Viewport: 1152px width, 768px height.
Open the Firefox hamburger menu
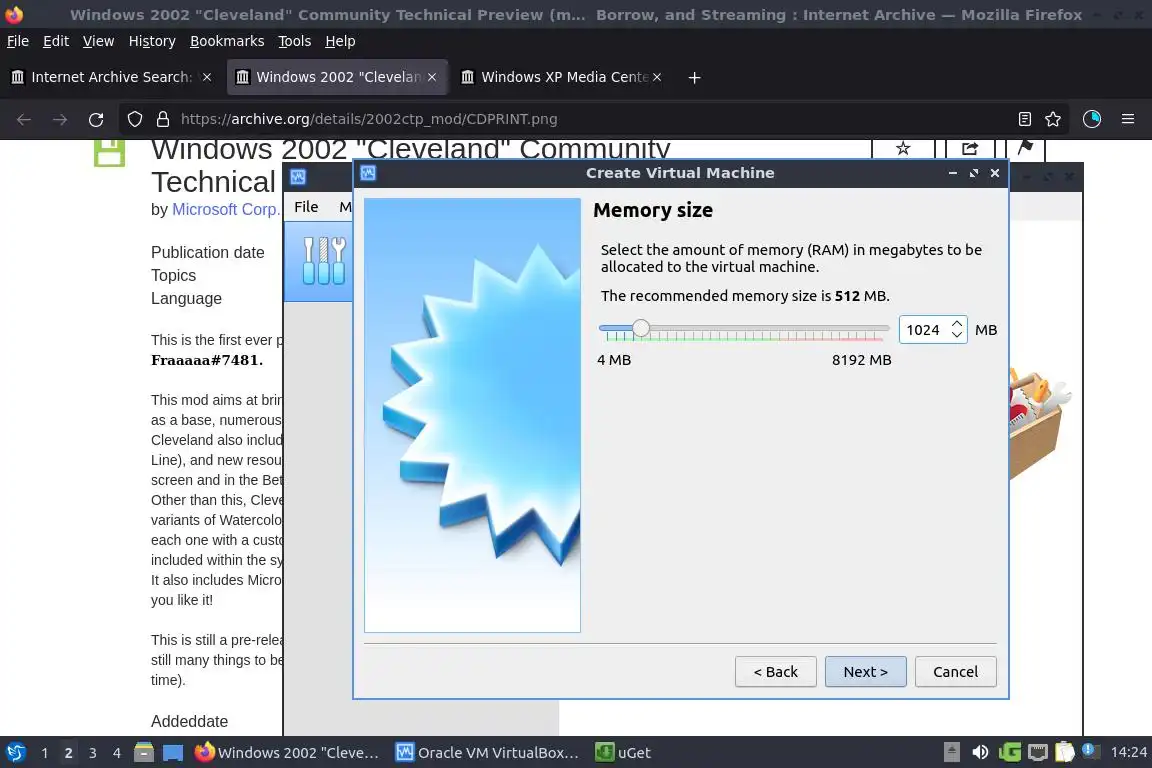[1128, 119]
